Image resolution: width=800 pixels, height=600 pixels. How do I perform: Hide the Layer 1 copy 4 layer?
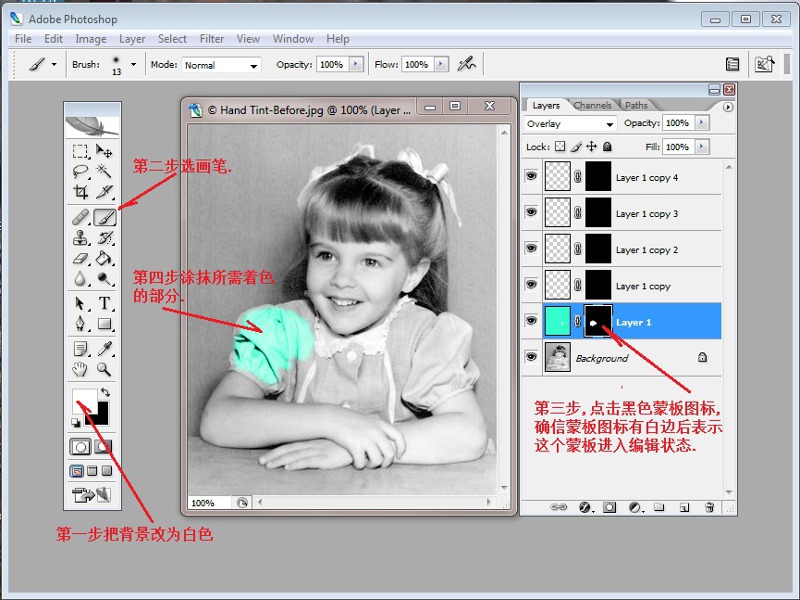(x=531, y=178)
